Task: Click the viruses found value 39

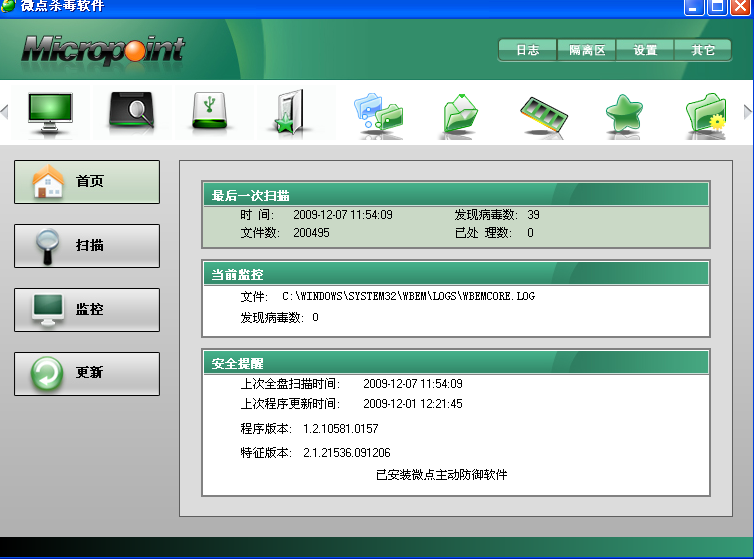Action: 533,215
